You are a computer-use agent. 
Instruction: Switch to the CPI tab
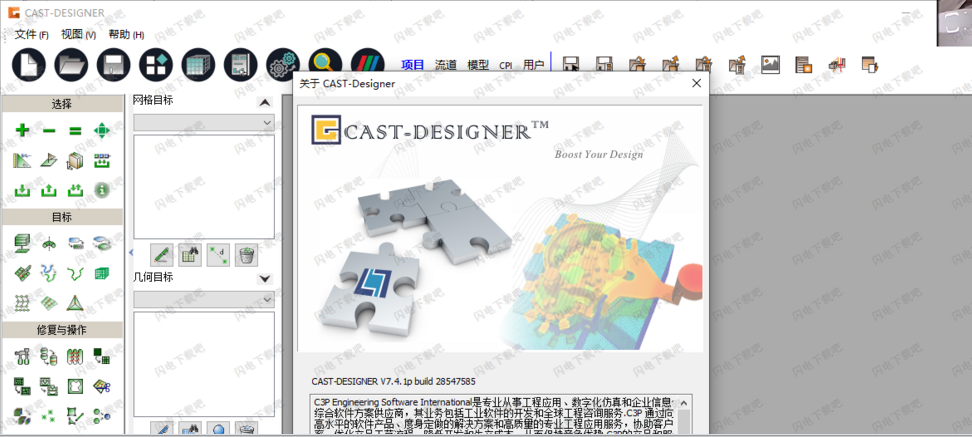(506, 65)
